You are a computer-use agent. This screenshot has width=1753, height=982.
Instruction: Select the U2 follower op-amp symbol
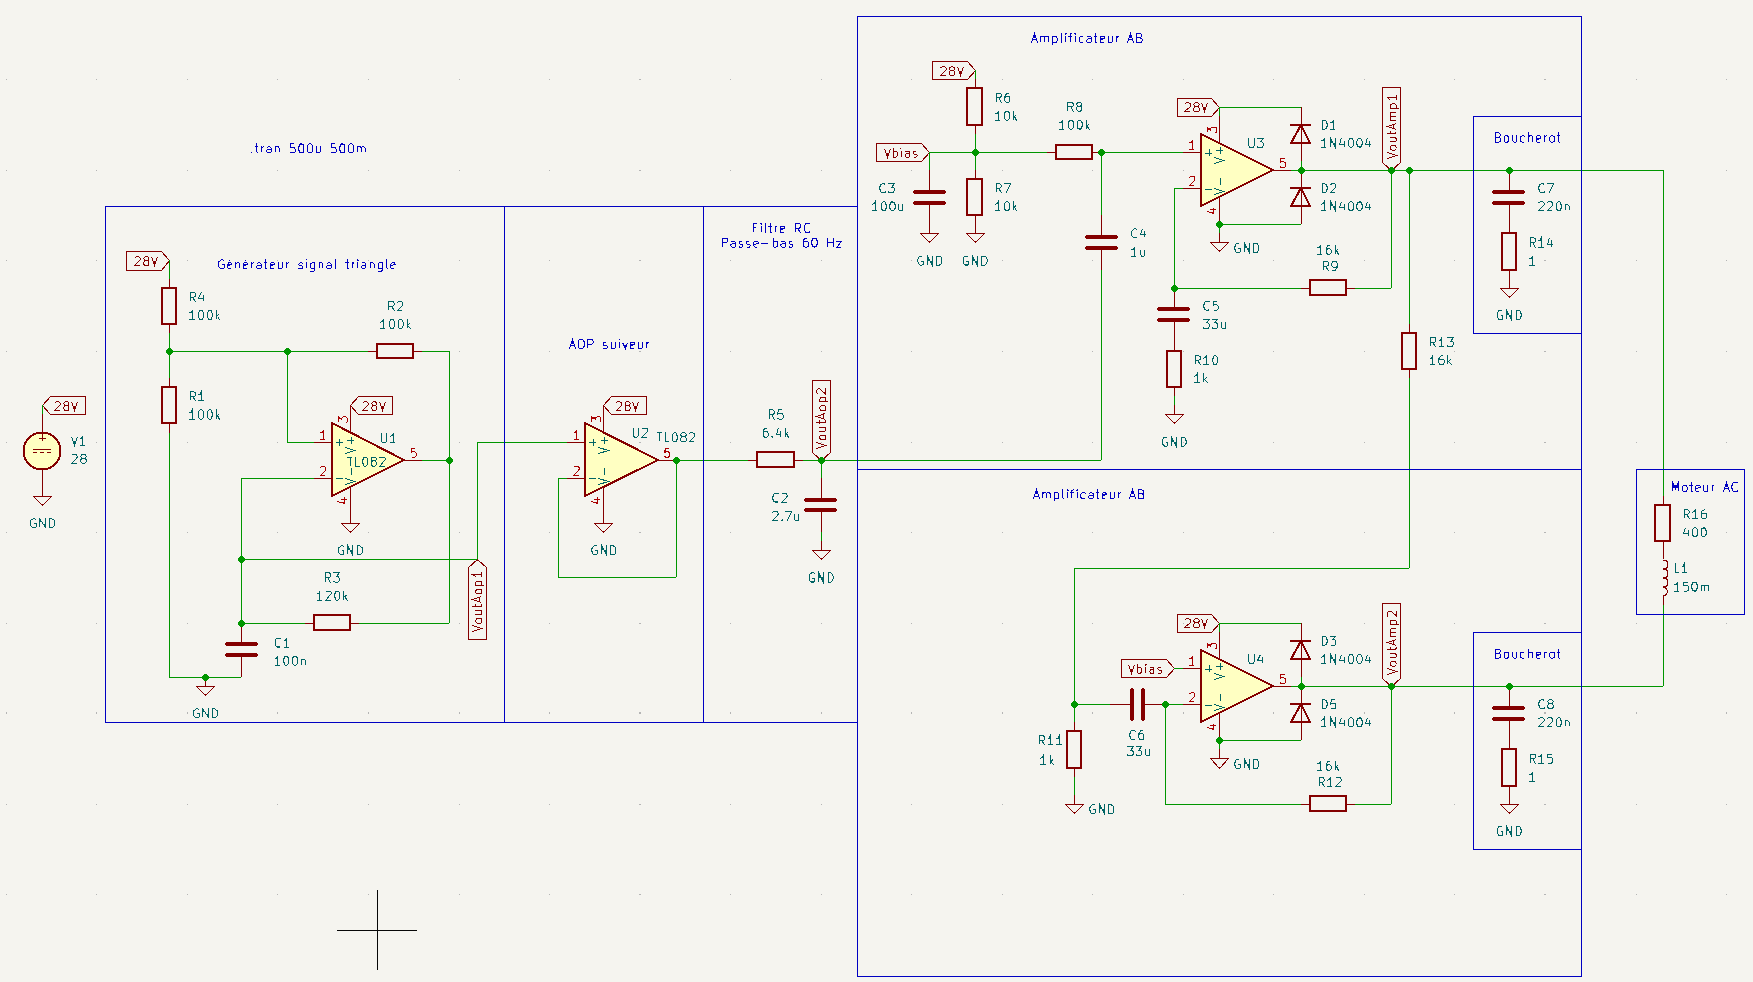[621, 459]
